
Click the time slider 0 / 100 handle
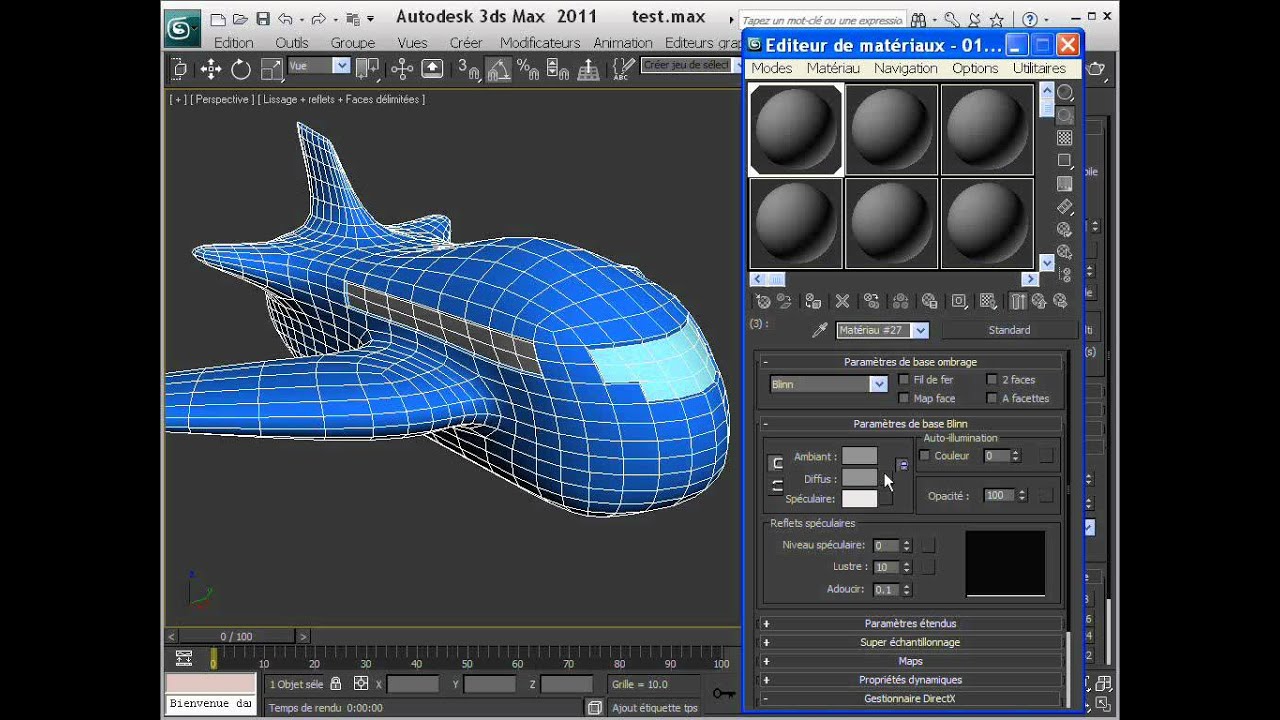tap(236, 636)
